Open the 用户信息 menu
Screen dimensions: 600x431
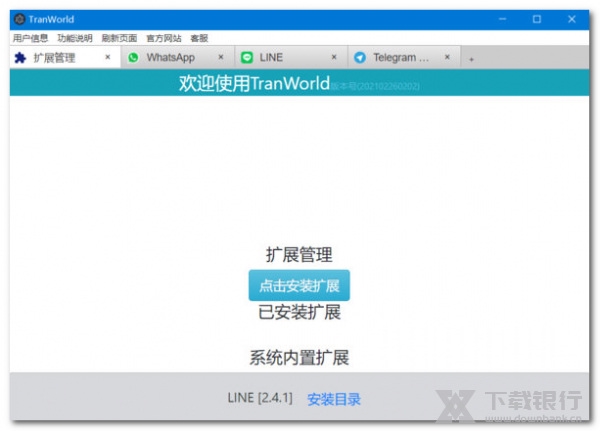[x=30, y=38]
